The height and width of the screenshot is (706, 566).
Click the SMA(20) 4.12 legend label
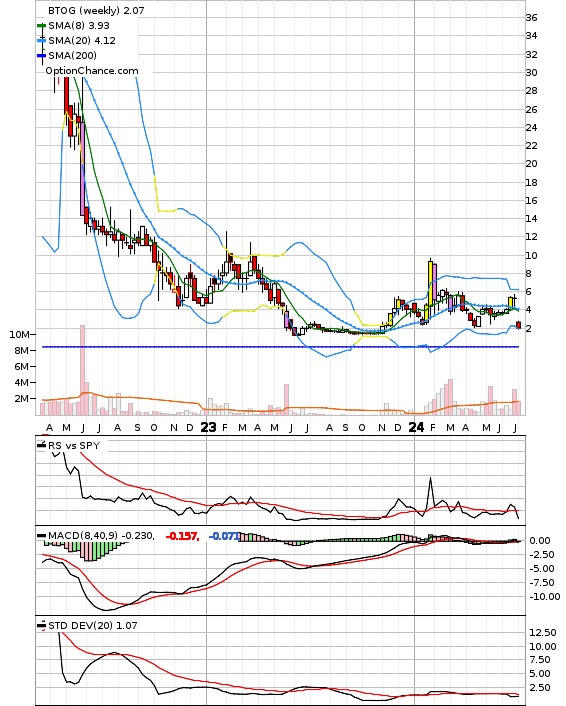pyautogui.click(x=82, y=41)
